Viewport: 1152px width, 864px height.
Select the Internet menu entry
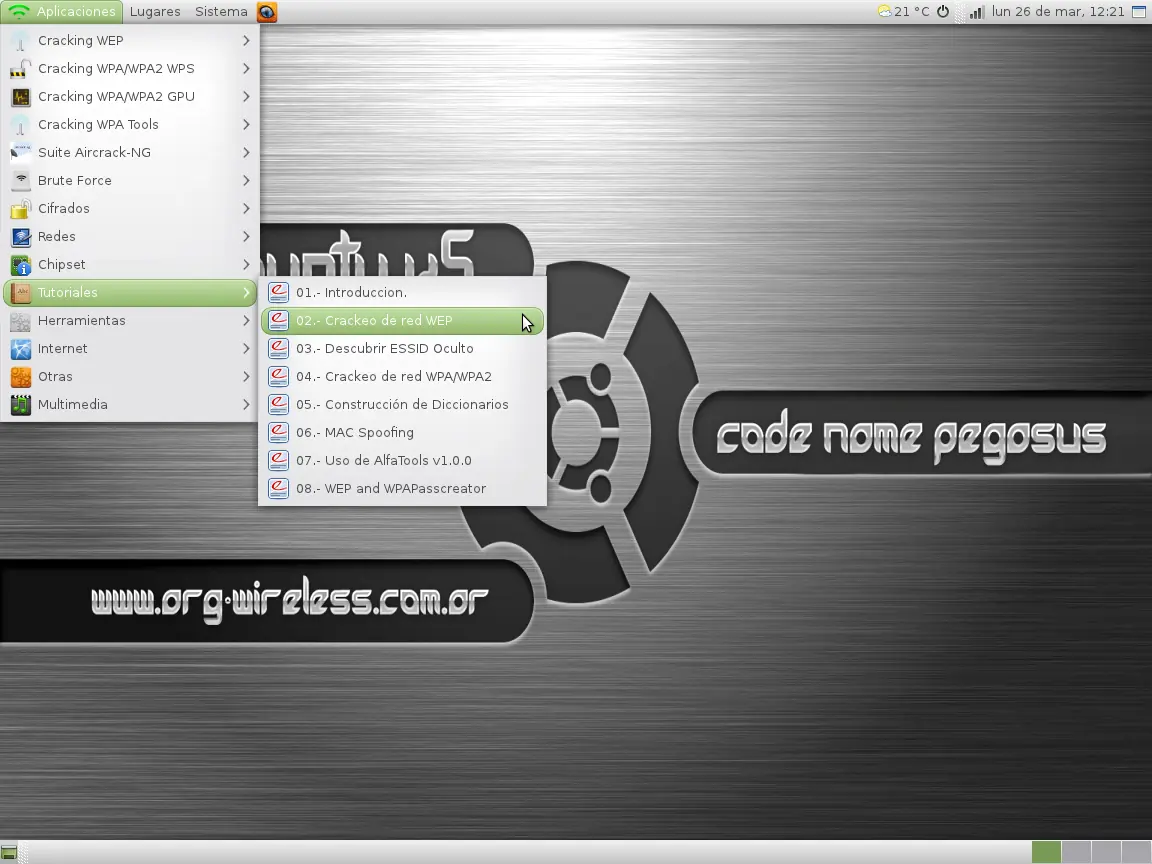pos(130,348)
